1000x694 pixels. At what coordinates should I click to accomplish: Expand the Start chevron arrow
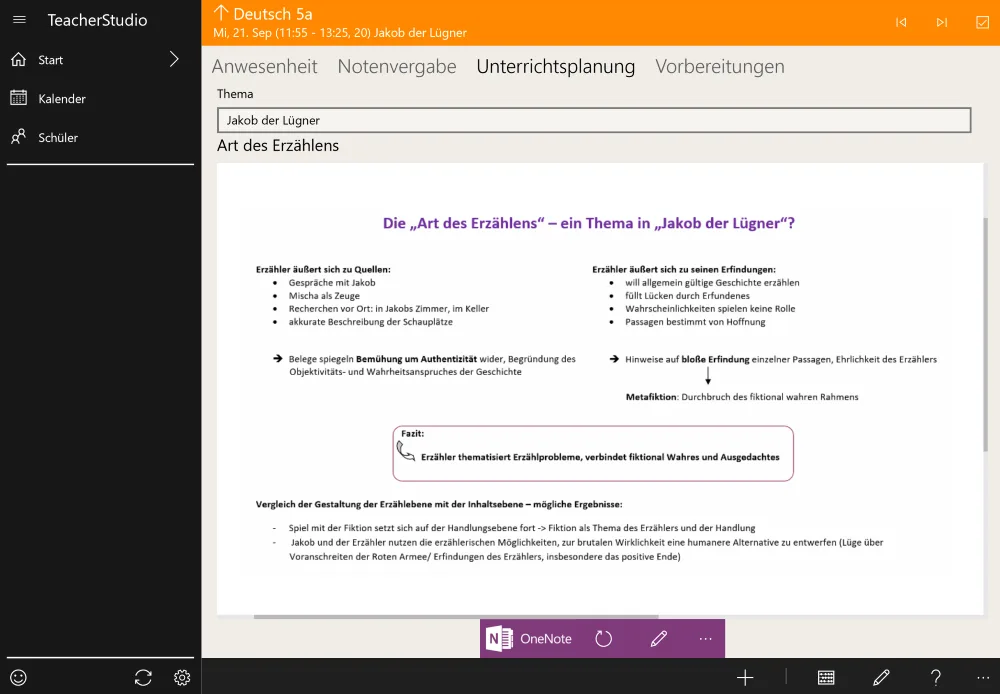(174, 59)
